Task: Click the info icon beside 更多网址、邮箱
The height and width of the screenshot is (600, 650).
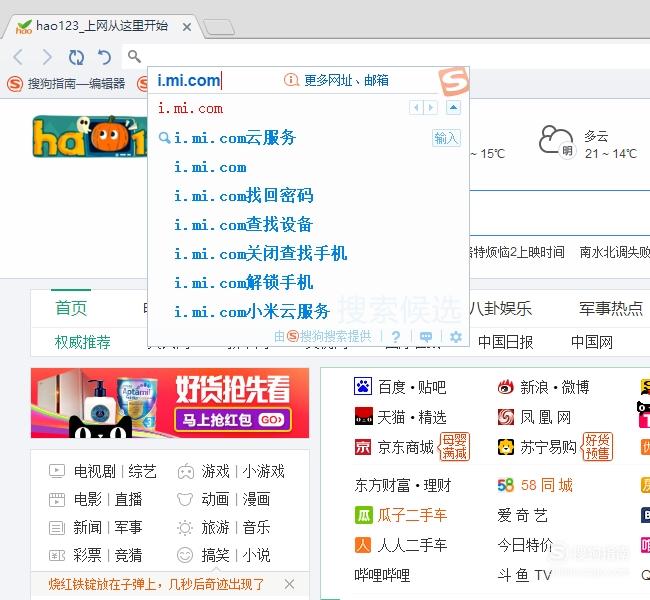Action: pos(291,80)
